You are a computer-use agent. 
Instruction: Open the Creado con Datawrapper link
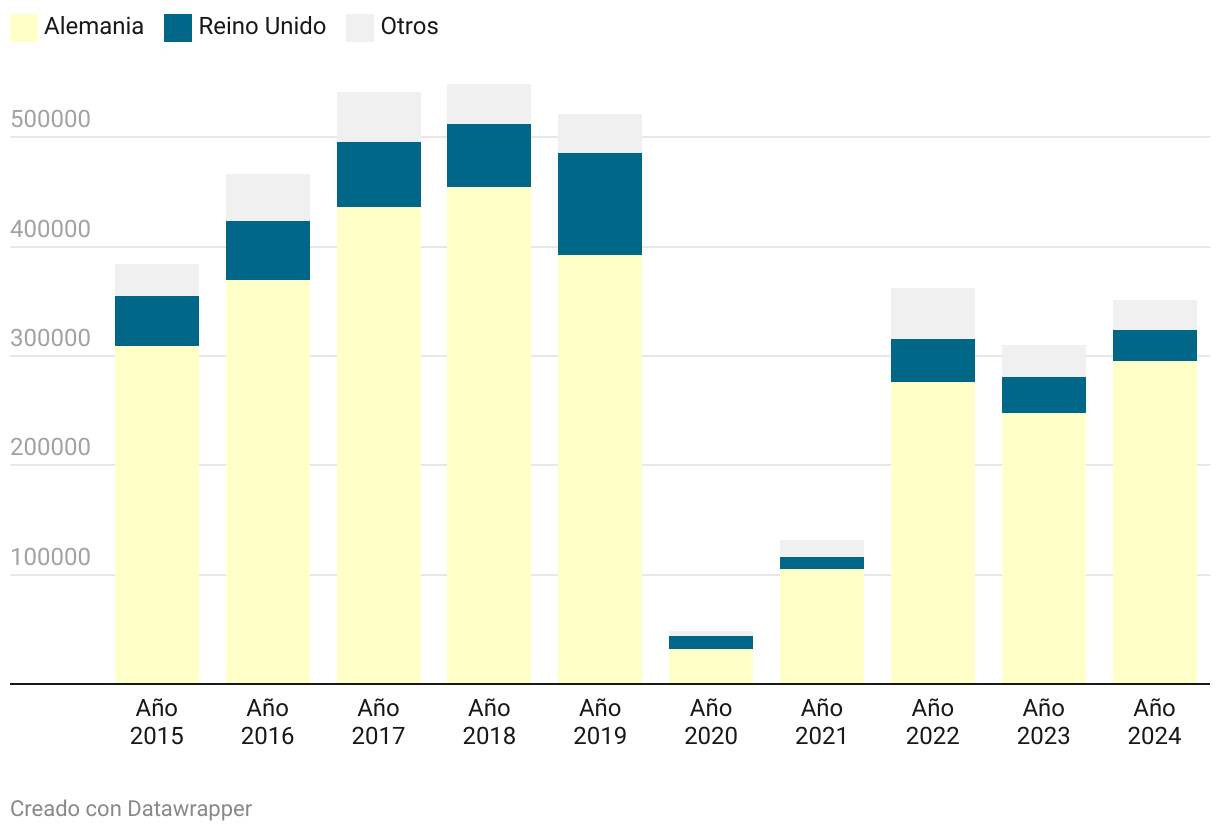click(x=131, y=808)
